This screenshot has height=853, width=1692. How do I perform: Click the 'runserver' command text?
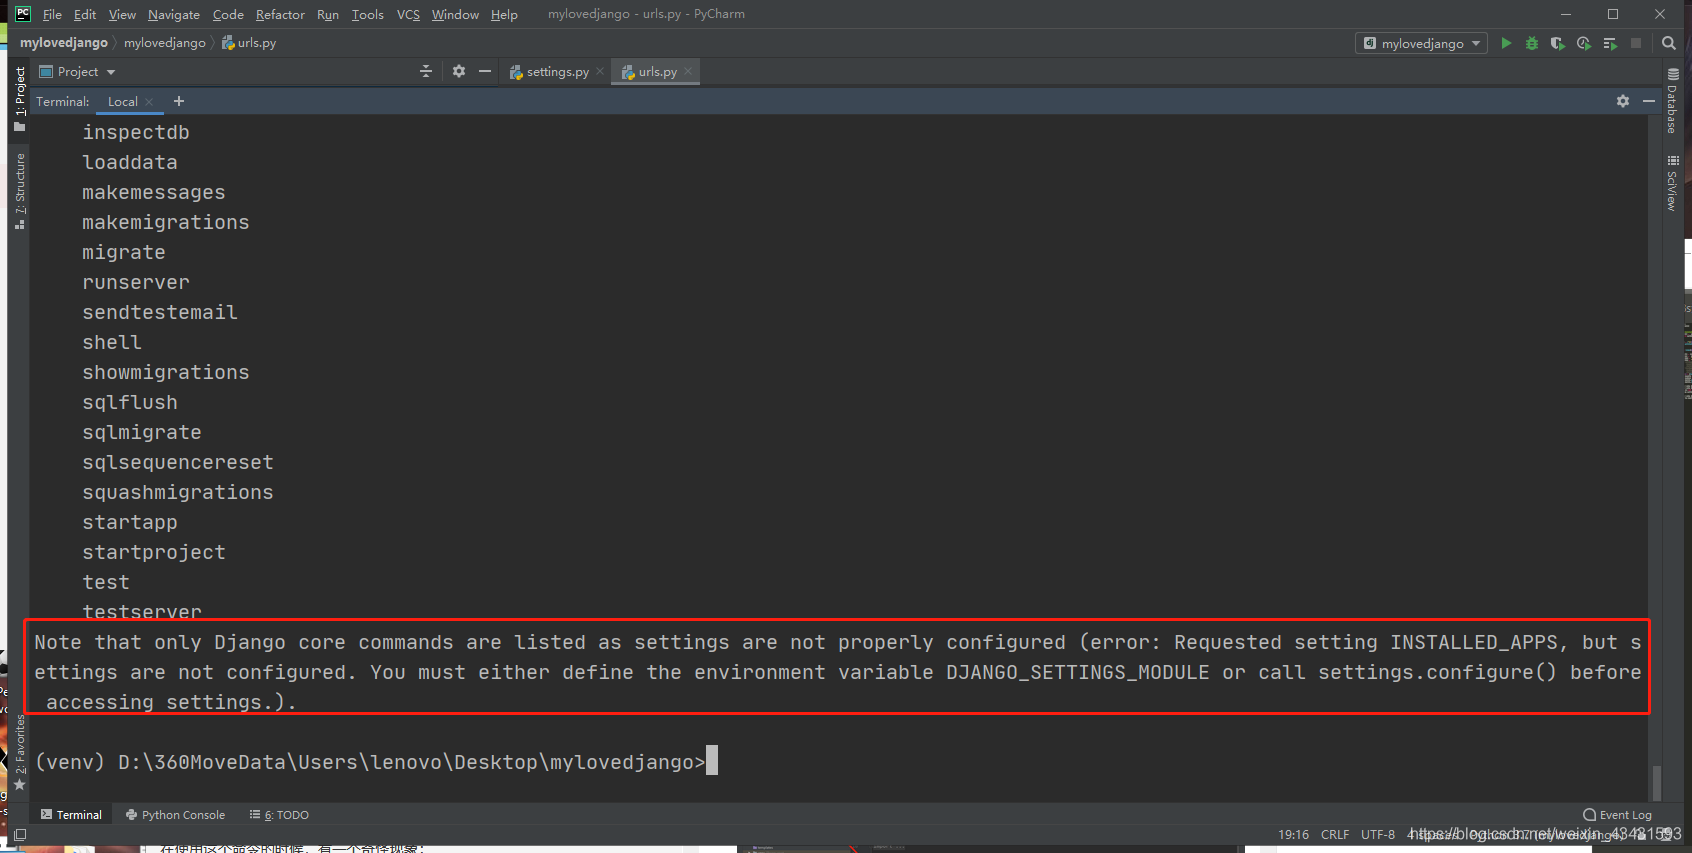point(136,282)
